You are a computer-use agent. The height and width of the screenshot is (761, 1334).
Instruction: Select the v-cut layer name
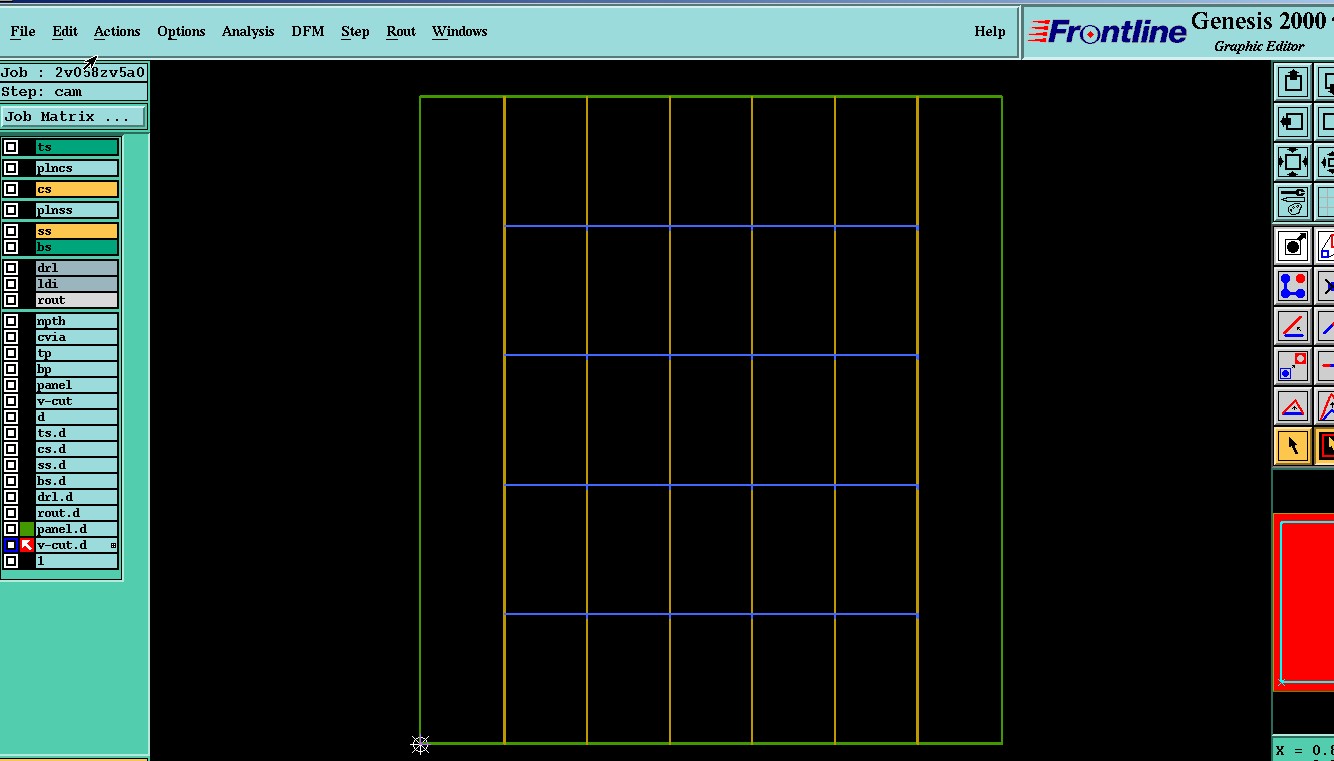pyautogui.click(x=77, y=401)
